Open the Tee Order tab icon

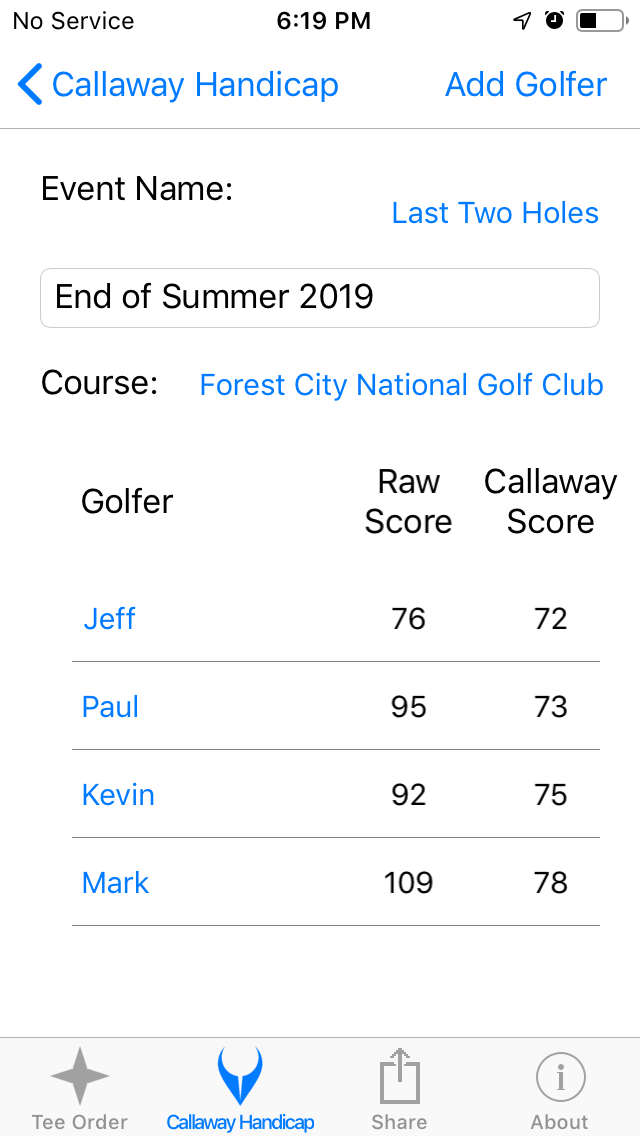tap(80, 1077)
